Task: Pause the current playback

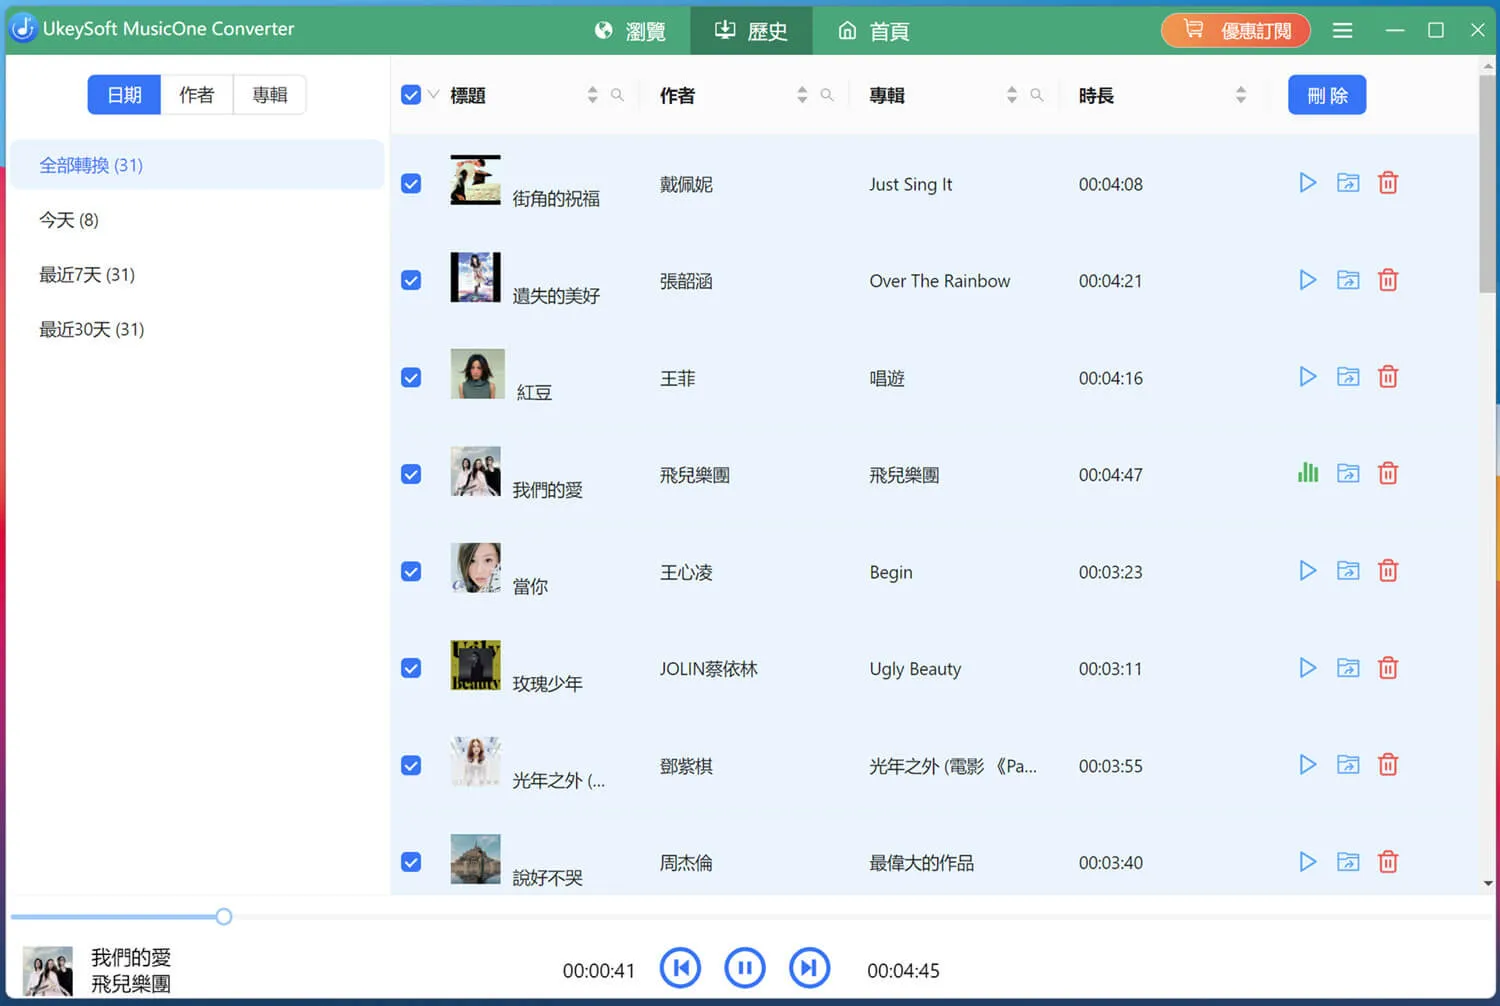Action: [x=745, y=968]
